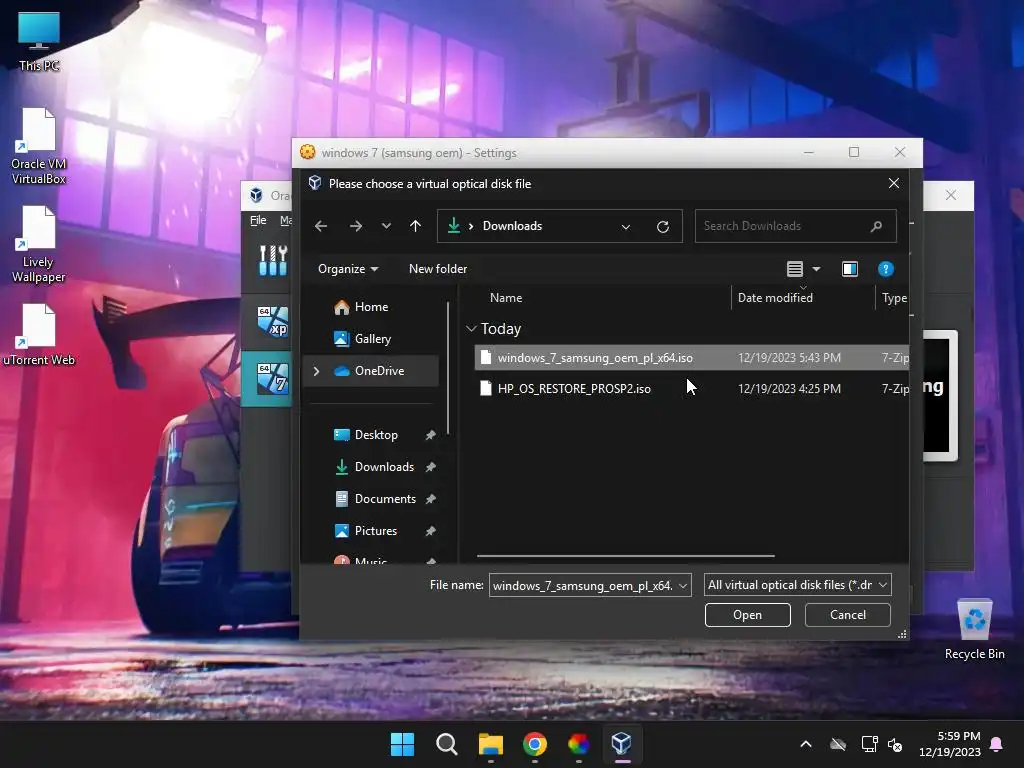Click the Open button
This screenshot has width=1024, height=768.
click(x=747, y=615)
